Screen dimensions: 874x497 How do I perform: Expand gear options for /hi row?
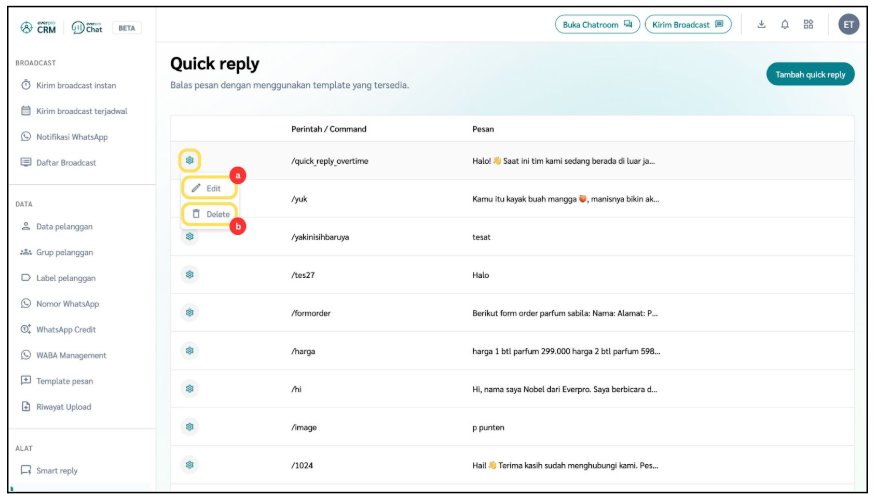coord(190,389)
